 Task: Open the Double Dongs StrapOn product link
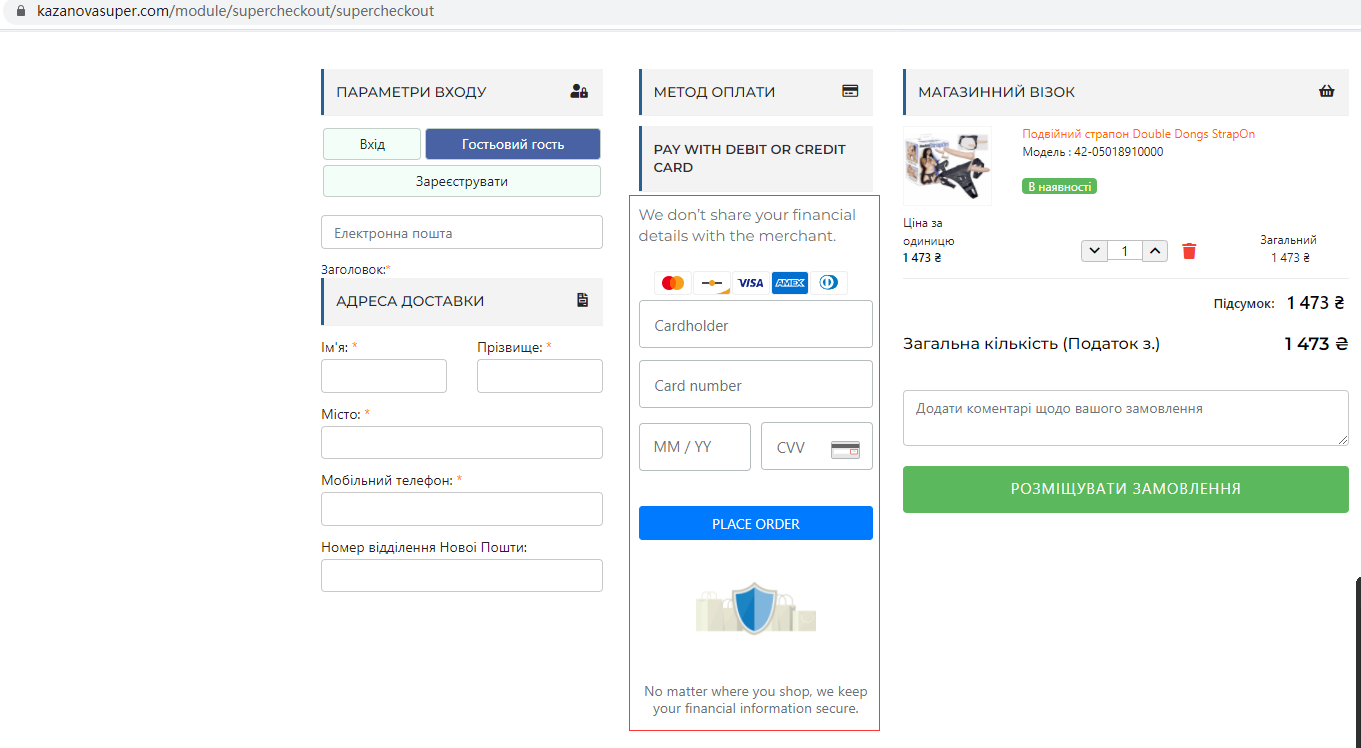[1138, 134]
